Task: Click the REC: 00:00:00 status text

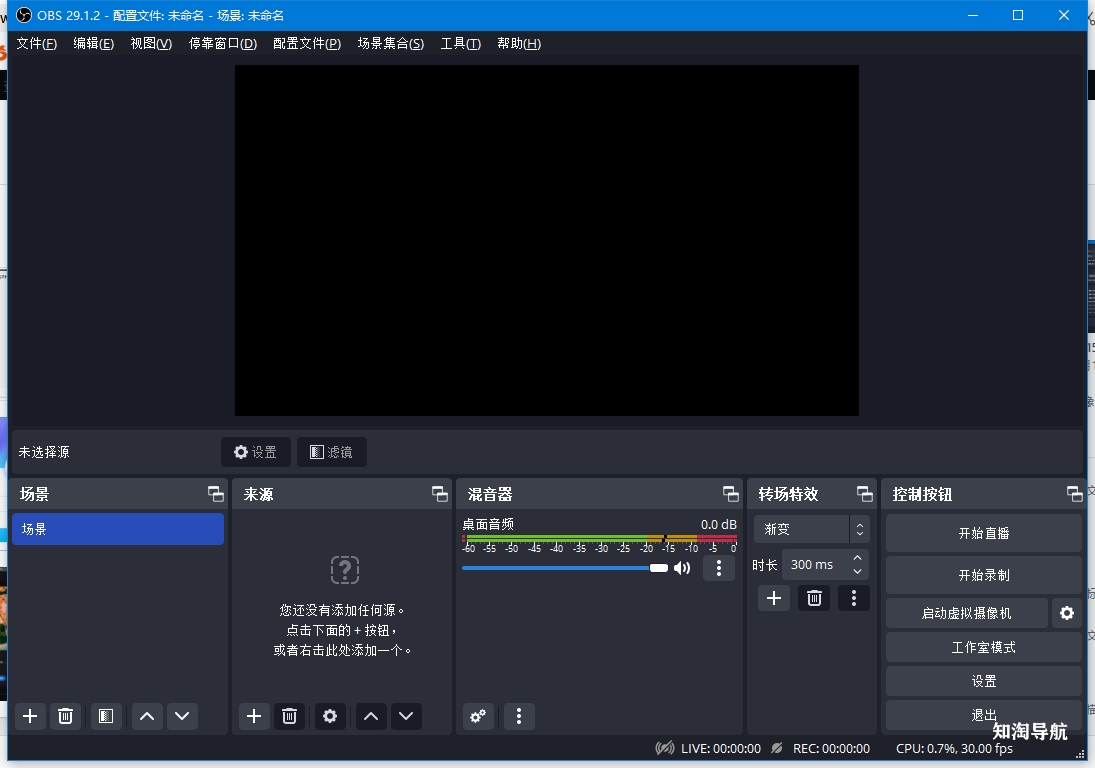Action: point(831,748)
